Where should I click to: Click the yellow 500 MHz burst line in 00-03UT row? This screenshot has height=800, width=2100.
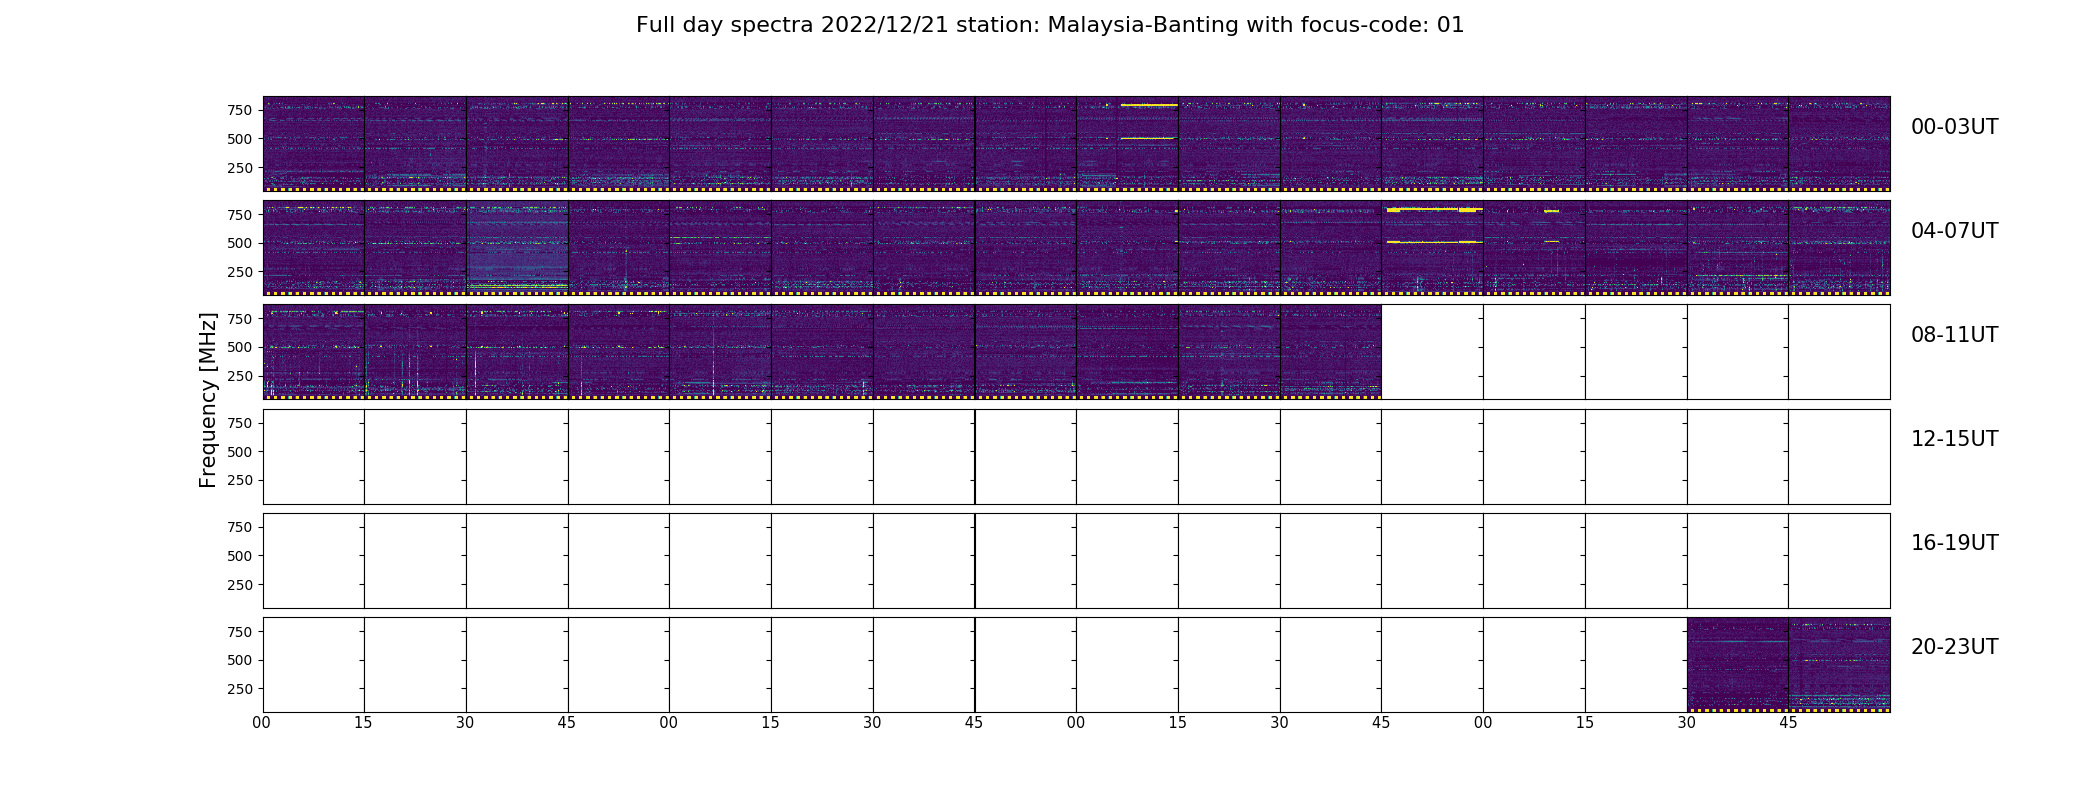(x=1146, y=138)
